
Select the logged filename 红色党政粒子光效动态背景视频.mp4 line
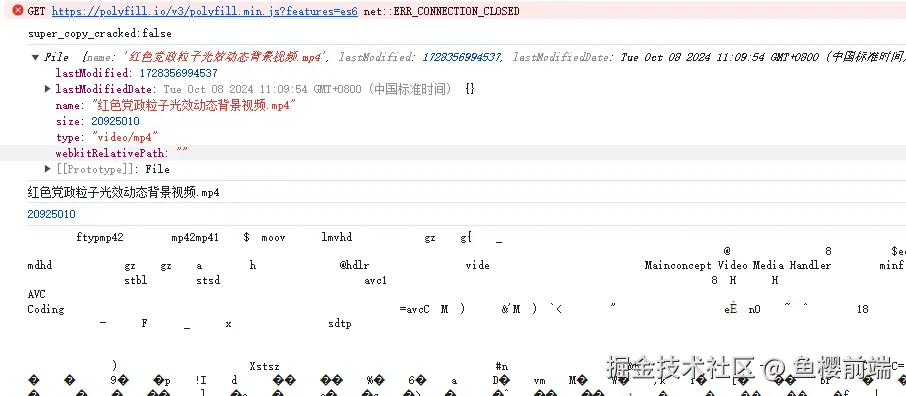[x=124, y=193]
